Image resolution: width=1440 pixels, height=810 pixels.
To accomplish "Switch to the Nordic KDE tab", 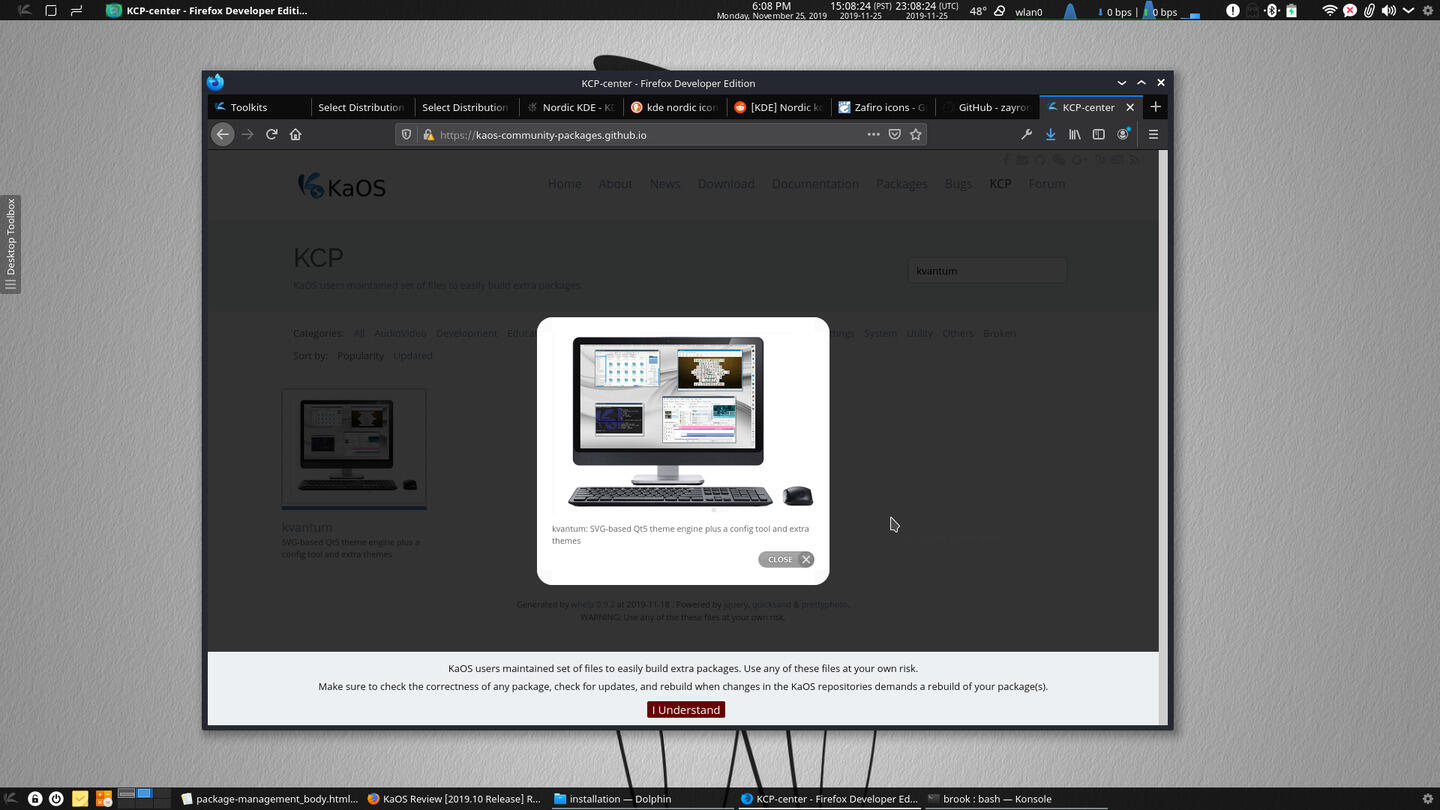I will tap(570, 107).
